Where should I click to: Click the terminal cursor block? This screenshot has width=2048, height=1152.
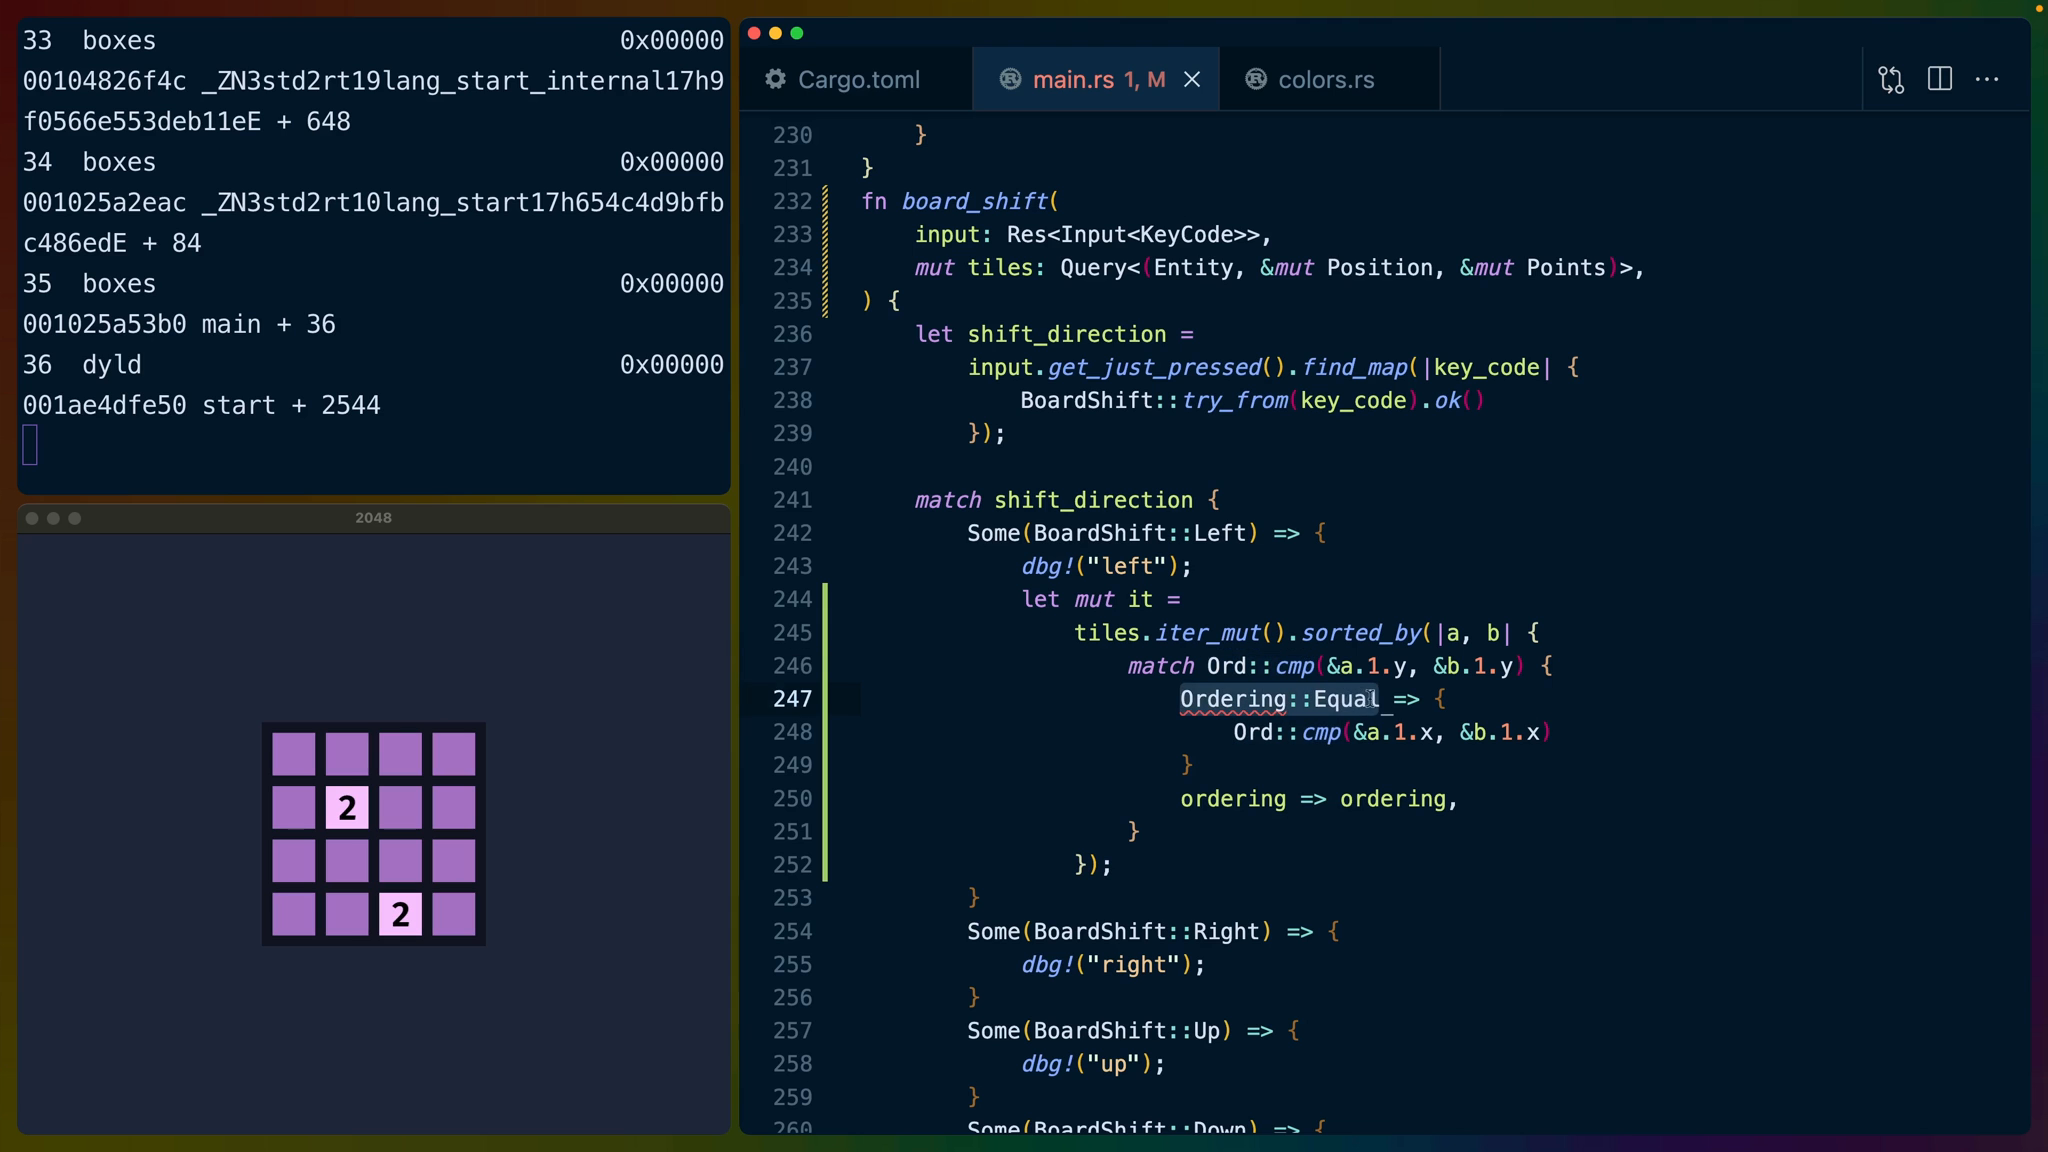pos(30,445)
